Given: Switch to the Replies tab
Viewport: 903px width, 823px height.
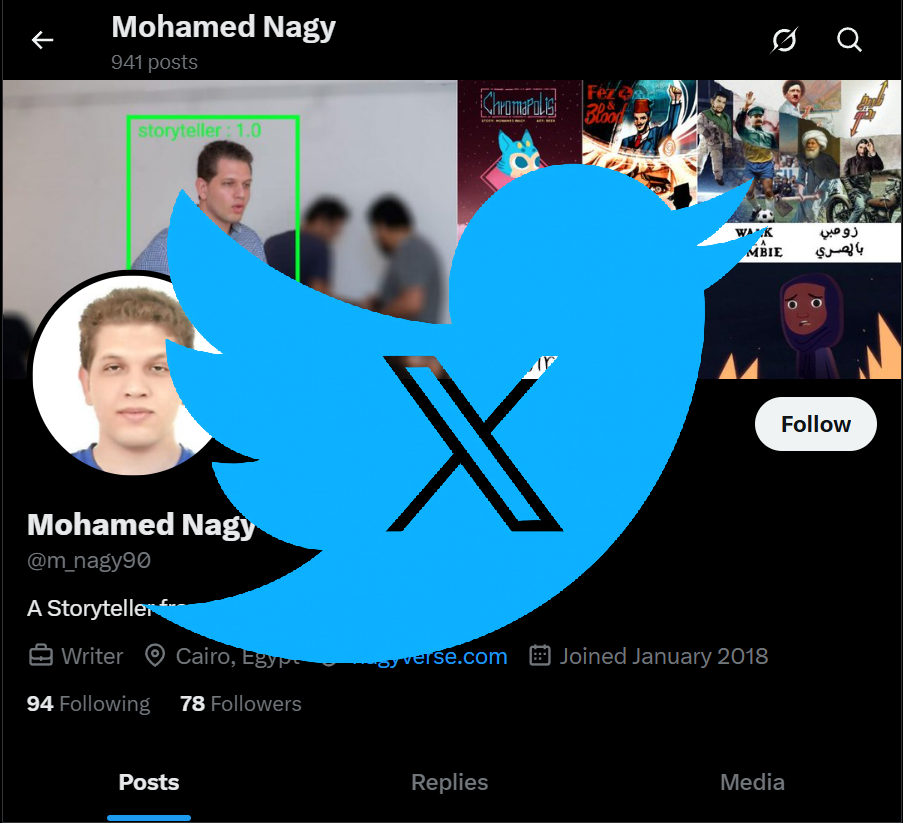Looking at the screenshot, I should 450,782.
